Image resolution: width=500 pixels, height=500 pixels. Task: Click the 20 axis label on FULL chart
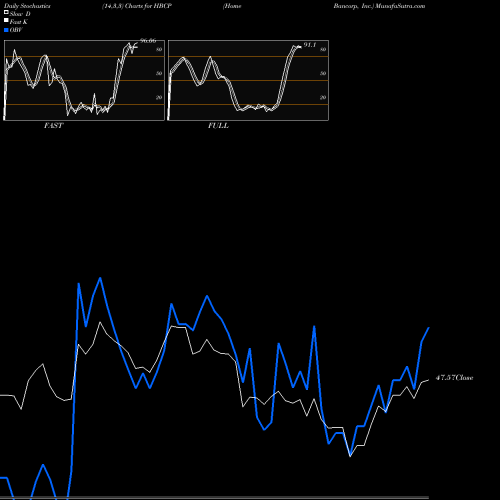[323, 97]
